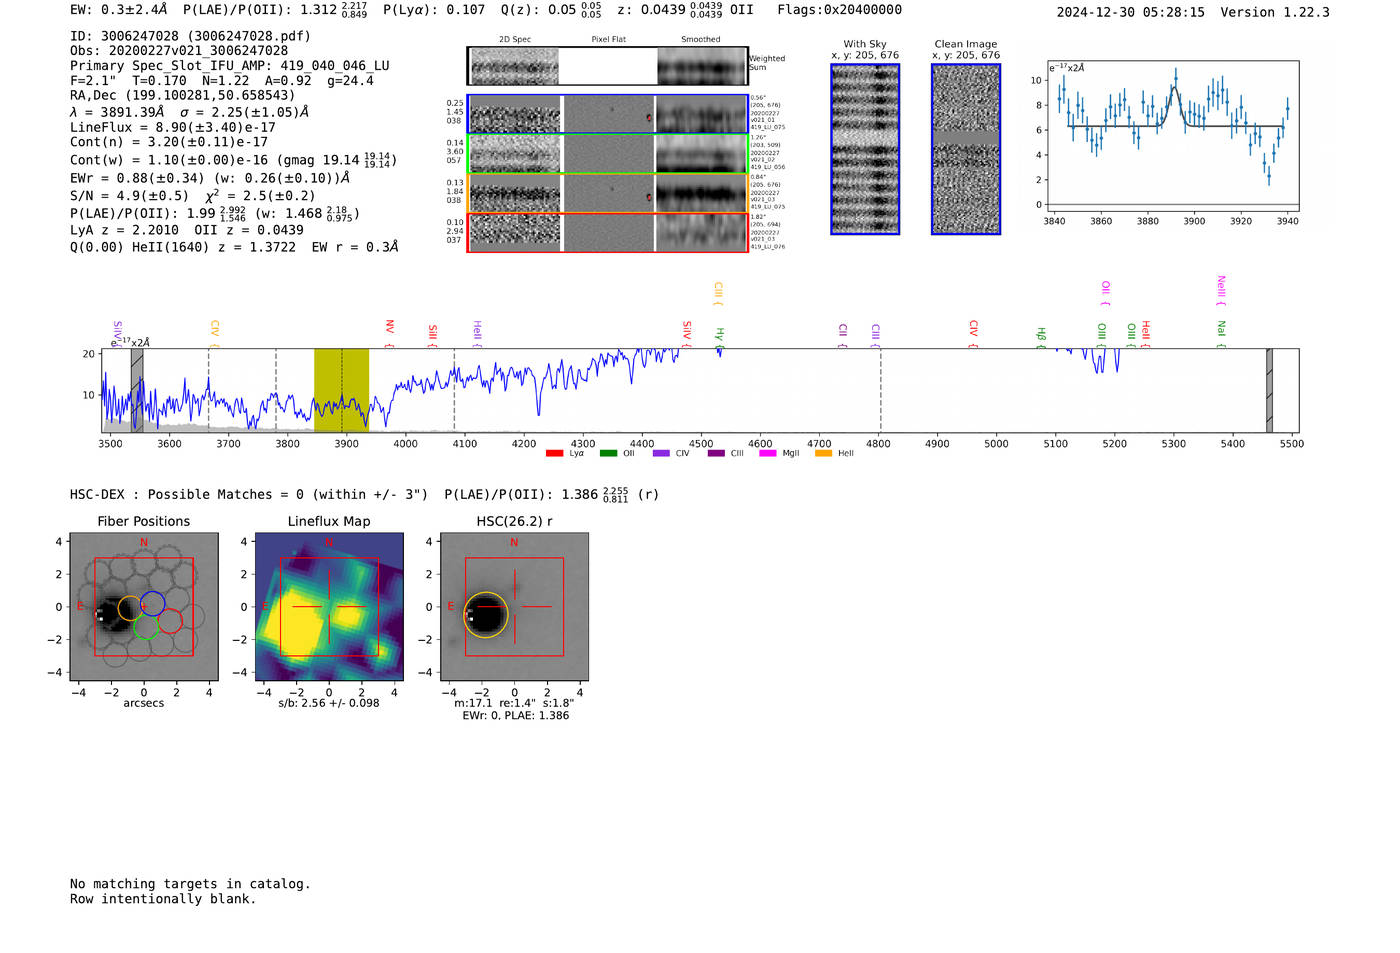Select the EWr: 0, PLAE: 1.386 caption
The width and height of the screenshot is (1400, 953).
(x=516, y=716)
